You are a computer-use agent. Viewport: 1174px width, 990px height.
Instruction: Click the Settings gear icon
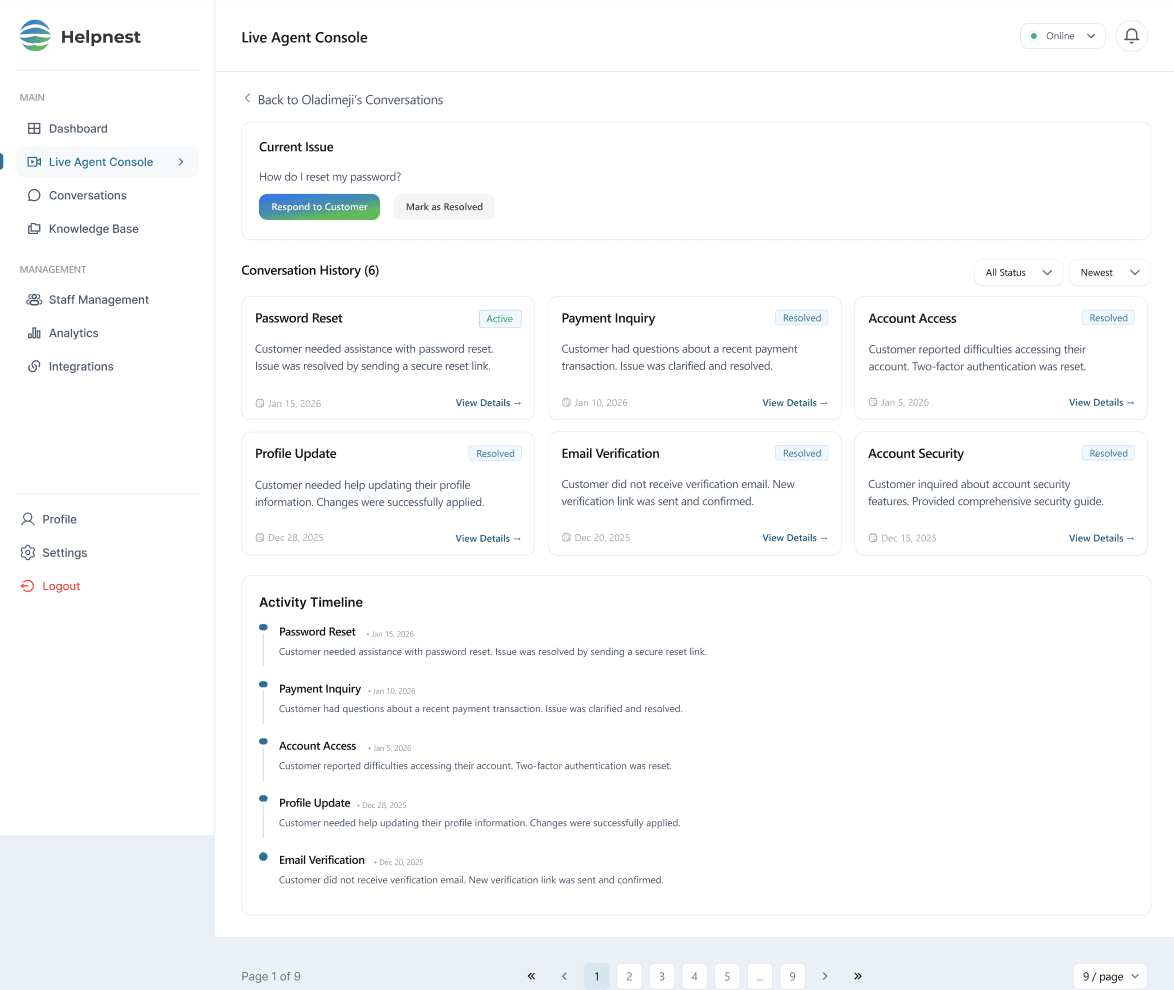[28, 553]
